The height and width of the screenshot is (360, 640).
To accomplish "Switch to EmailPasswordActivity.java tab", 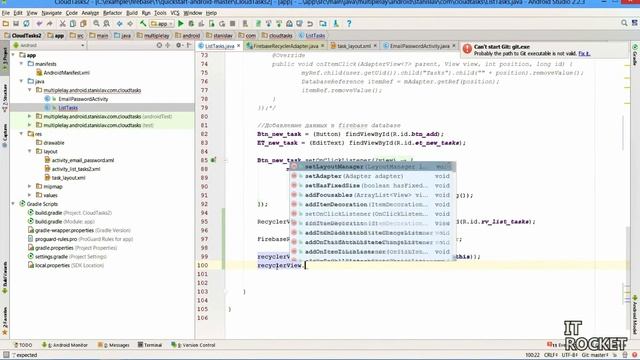I will pos(419,46).
